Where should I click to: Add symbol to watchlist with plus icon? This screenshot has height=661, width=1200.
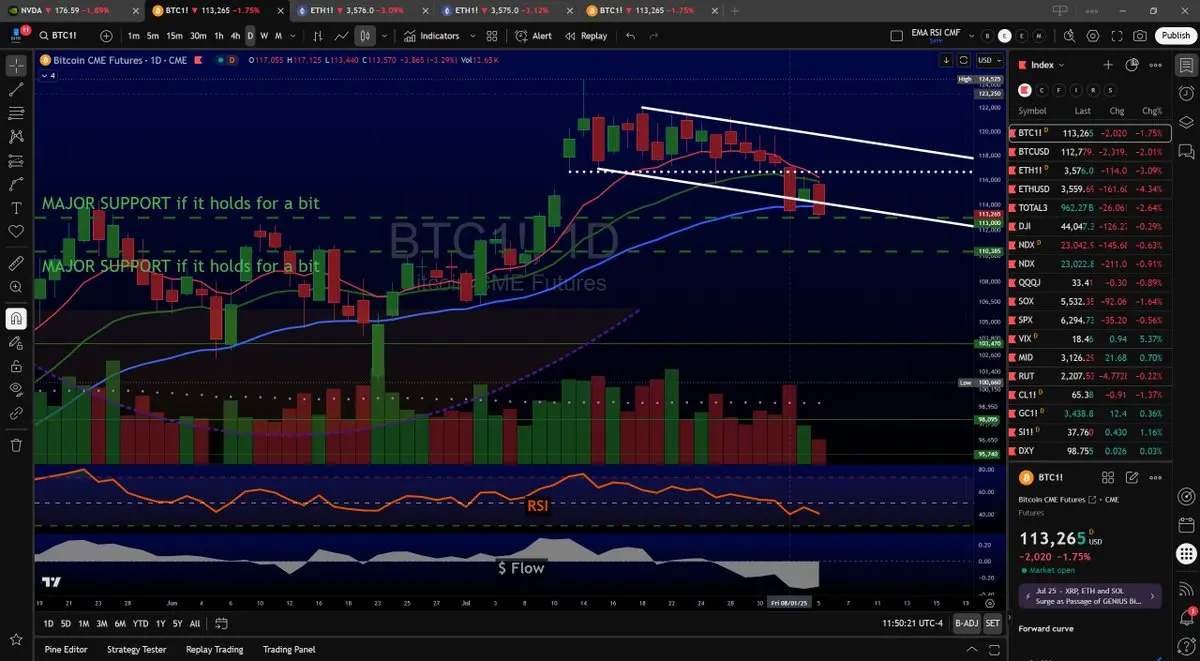pyautogui.click(x=1108, y=64)
